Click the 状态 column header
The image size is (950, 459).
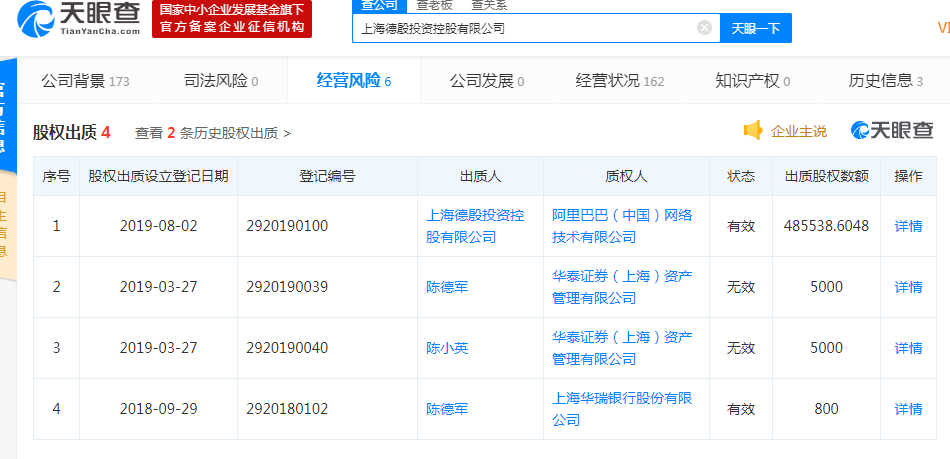[741, 176]
